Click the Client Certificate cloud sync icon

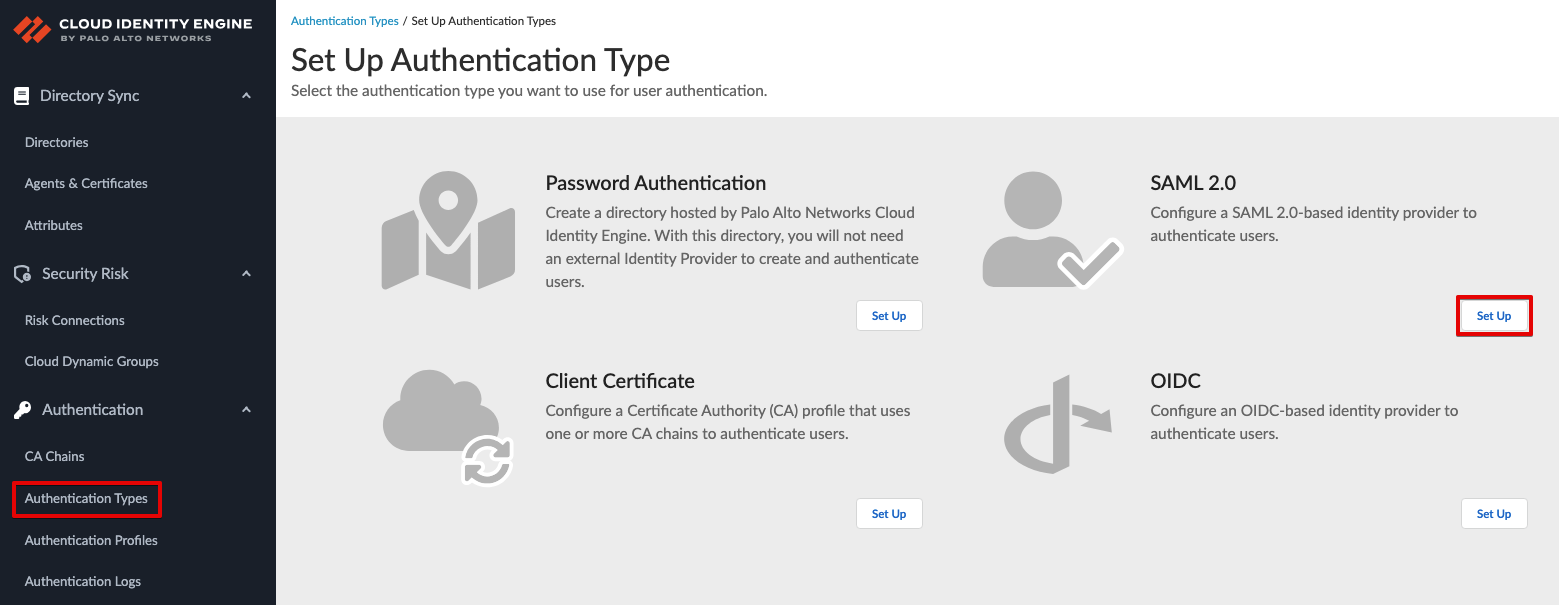click(x=448, y=428)
